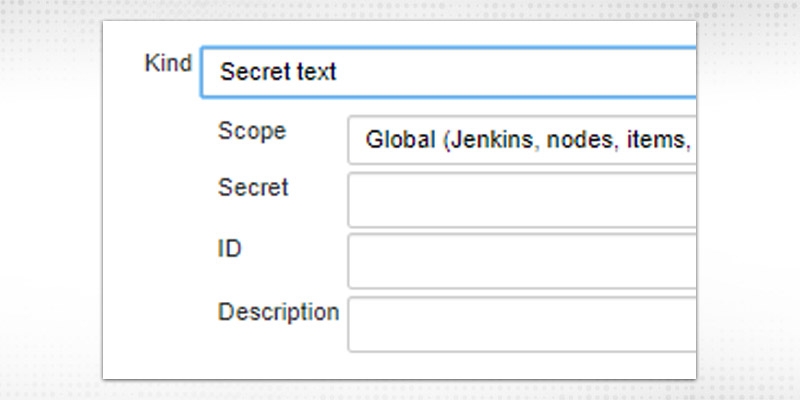
Task: Click the Kind field label
Action: tap(168, 62)
